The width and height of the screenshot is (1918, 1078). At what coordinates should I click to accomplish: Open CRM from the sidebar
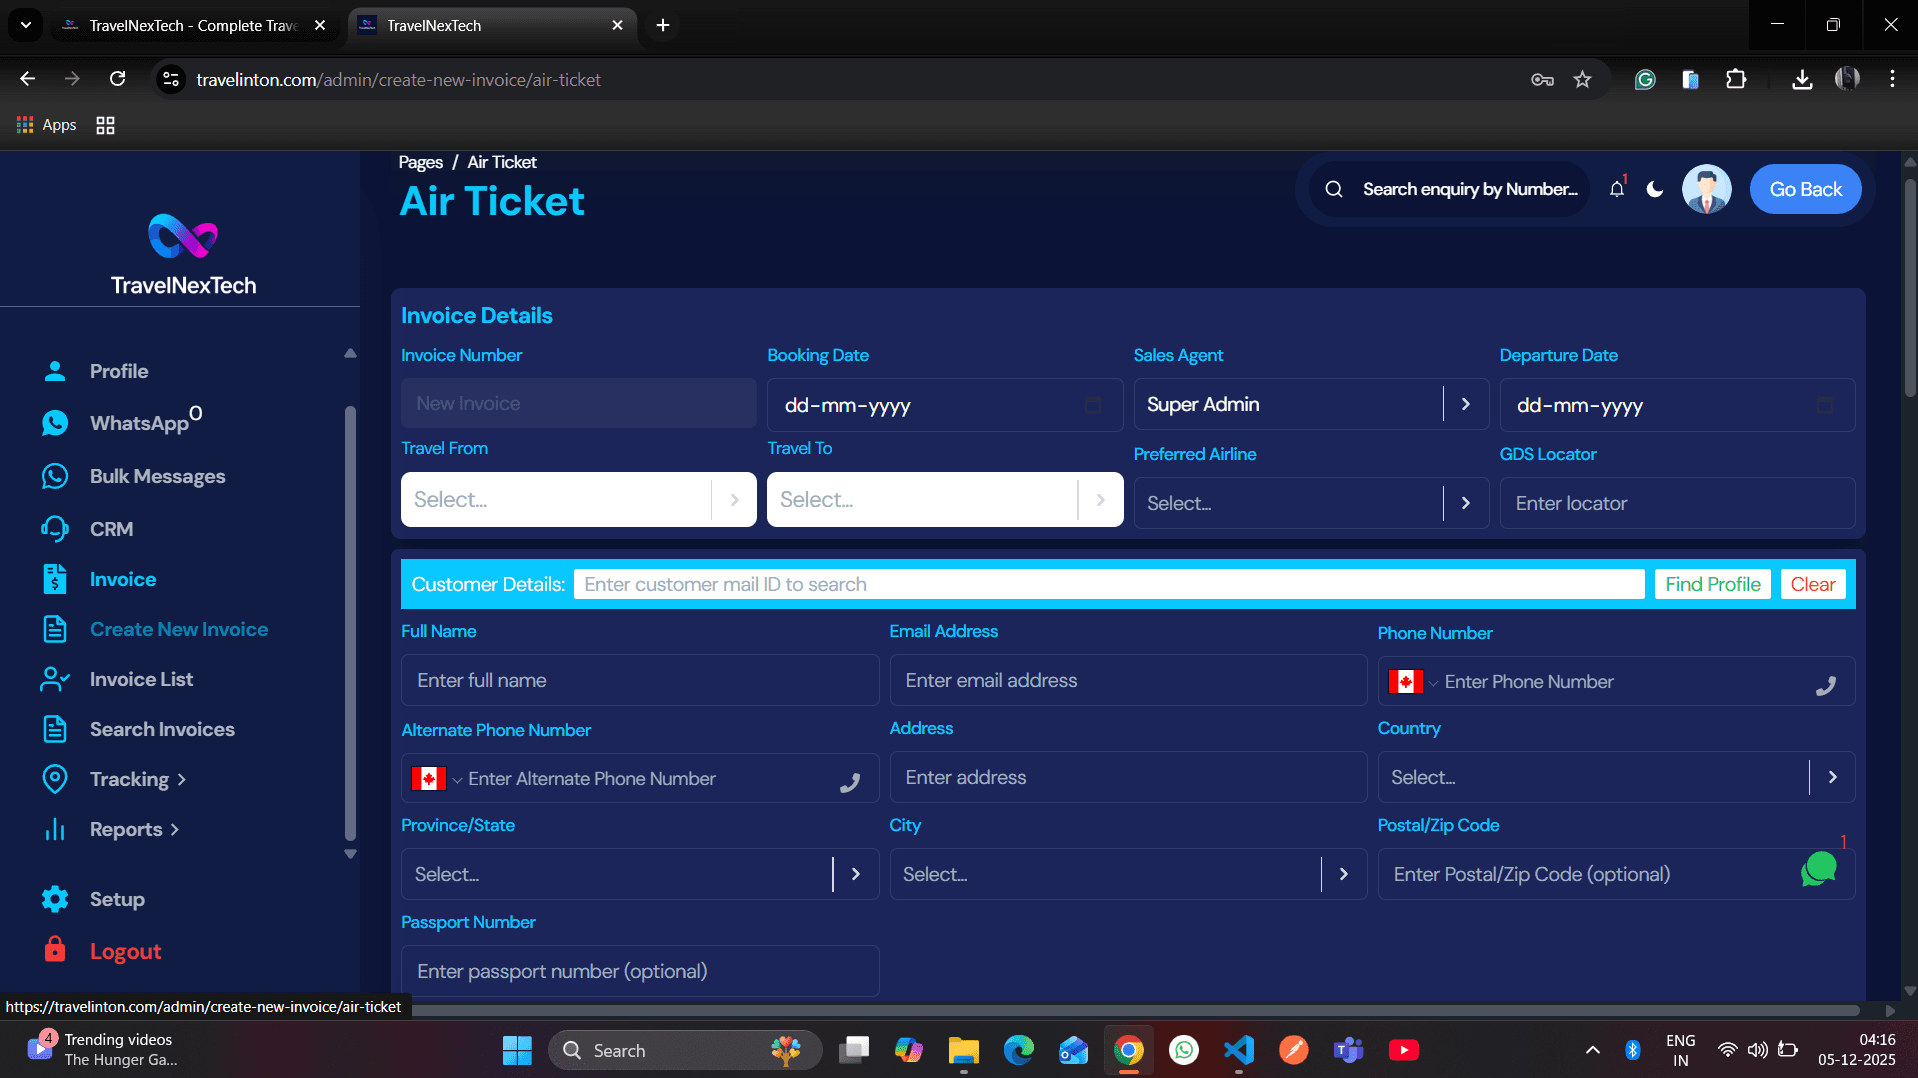(x=55, y=529)
